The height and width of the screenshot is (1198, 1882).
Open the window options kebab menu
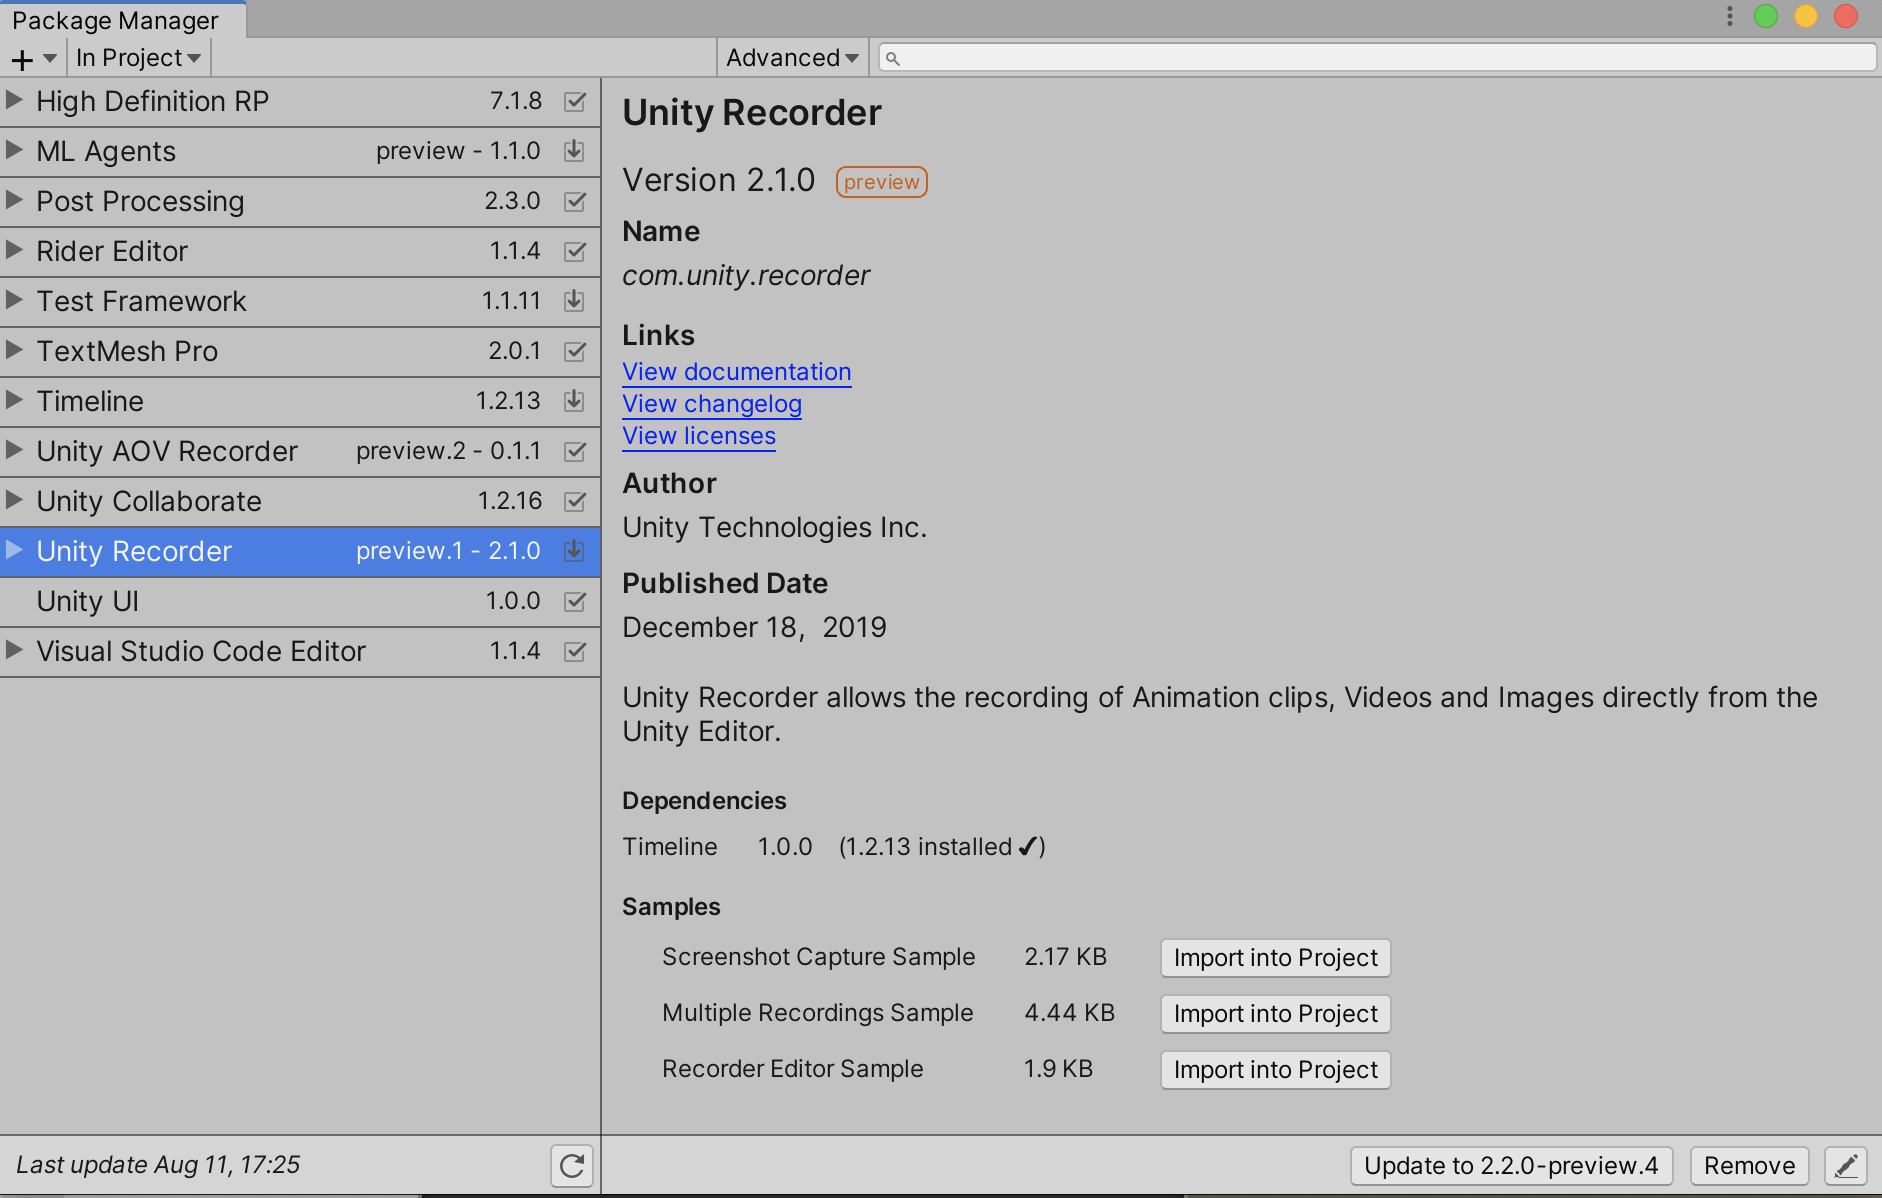click(1729, 16)
